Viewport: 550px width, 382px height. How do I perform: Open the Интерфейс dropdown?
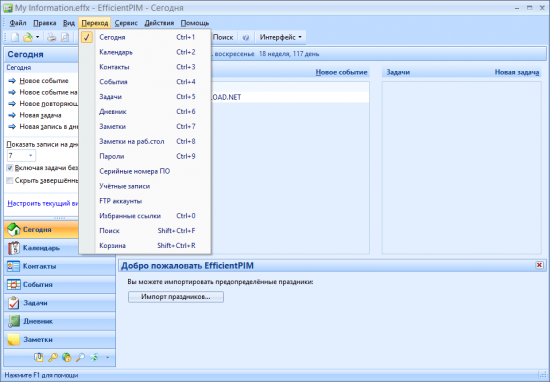click(281, 37)
